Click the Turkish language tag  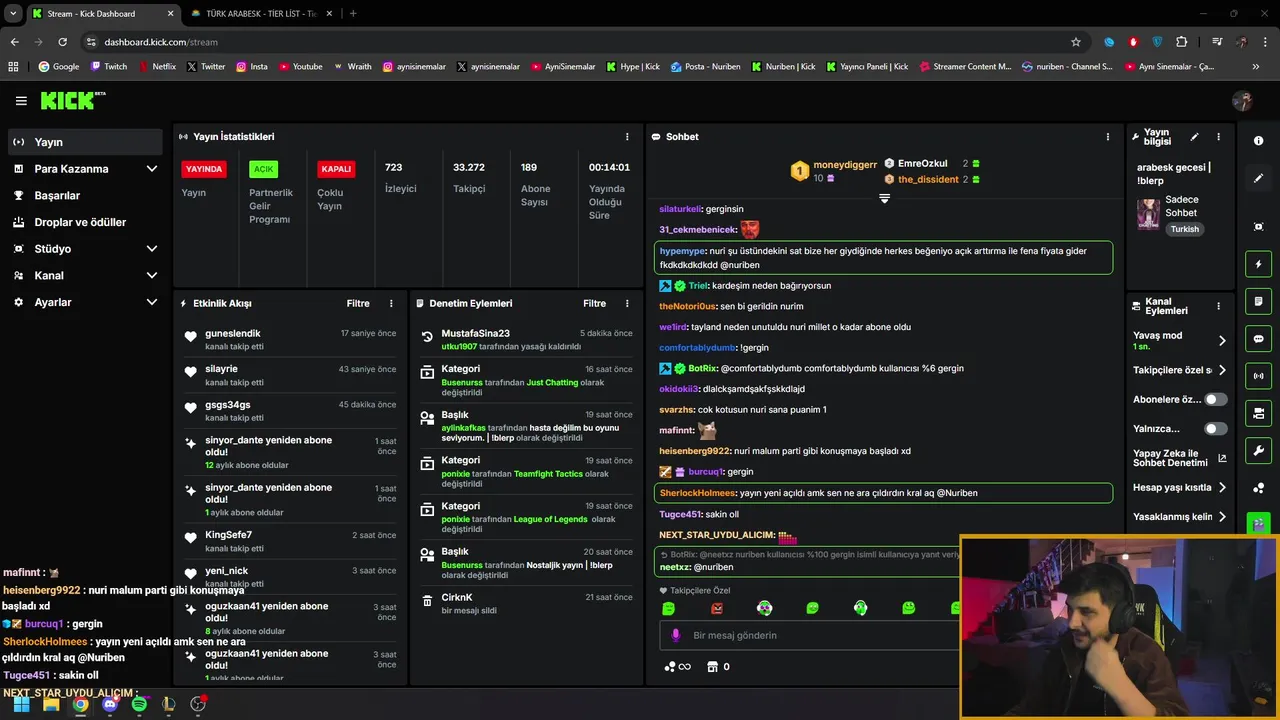(x=1185, y=229)
